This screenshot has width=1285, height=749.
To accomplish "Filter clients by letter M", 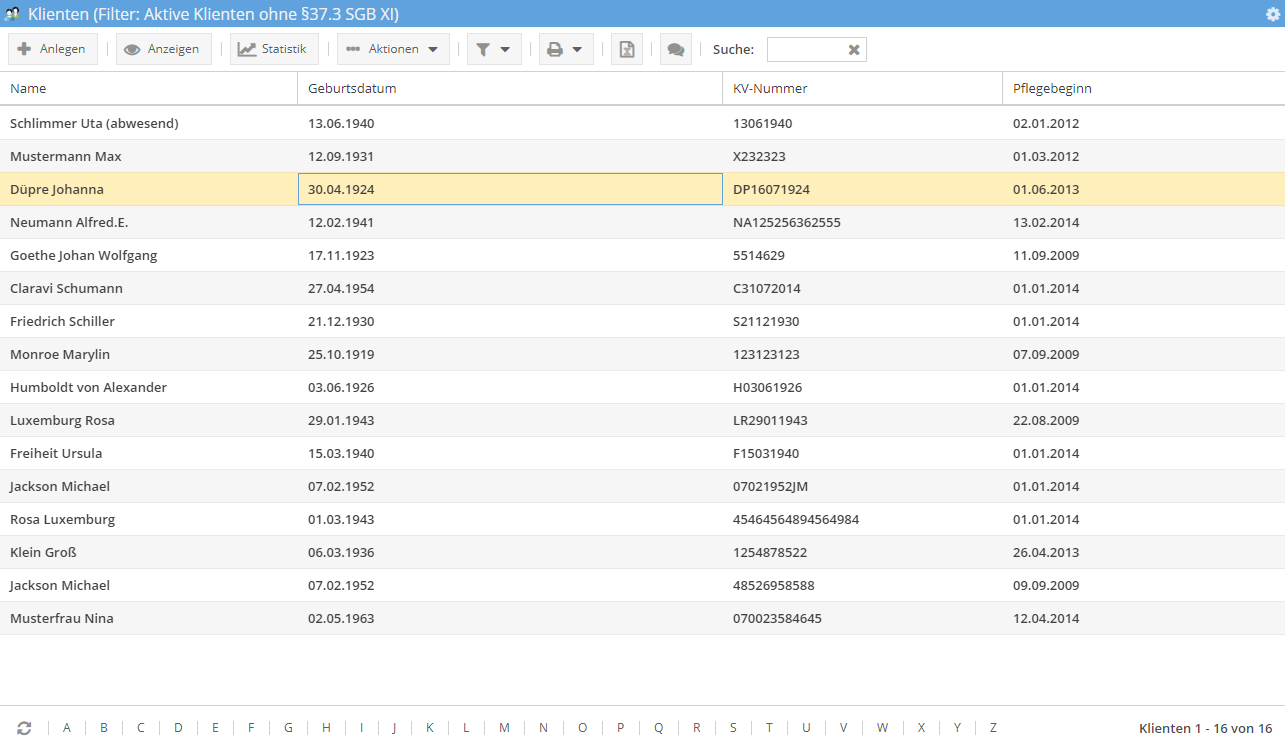I will point(504,728).
